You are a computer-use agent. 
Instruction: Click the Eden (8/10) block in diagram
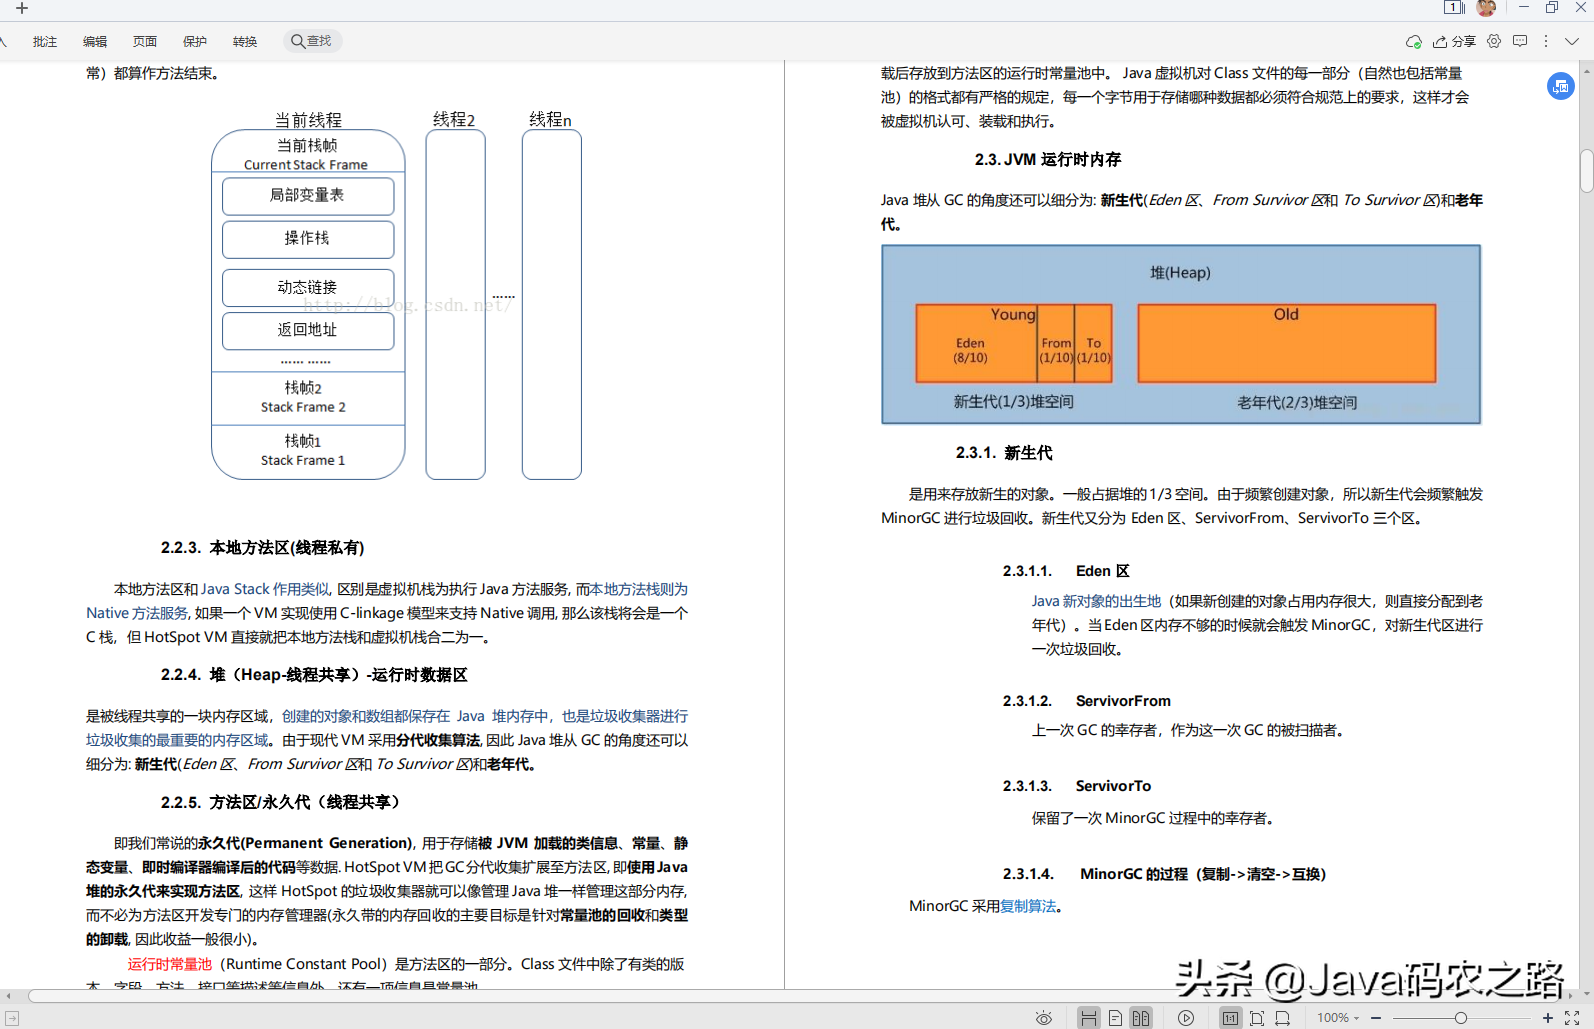[976, 343]
